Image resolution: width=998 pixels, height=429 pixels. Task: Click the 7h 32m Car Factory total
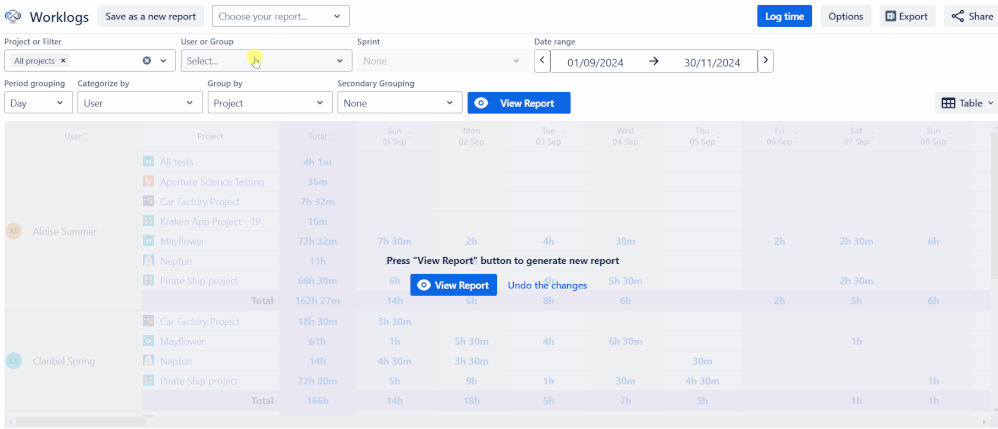tap(318, 202)
